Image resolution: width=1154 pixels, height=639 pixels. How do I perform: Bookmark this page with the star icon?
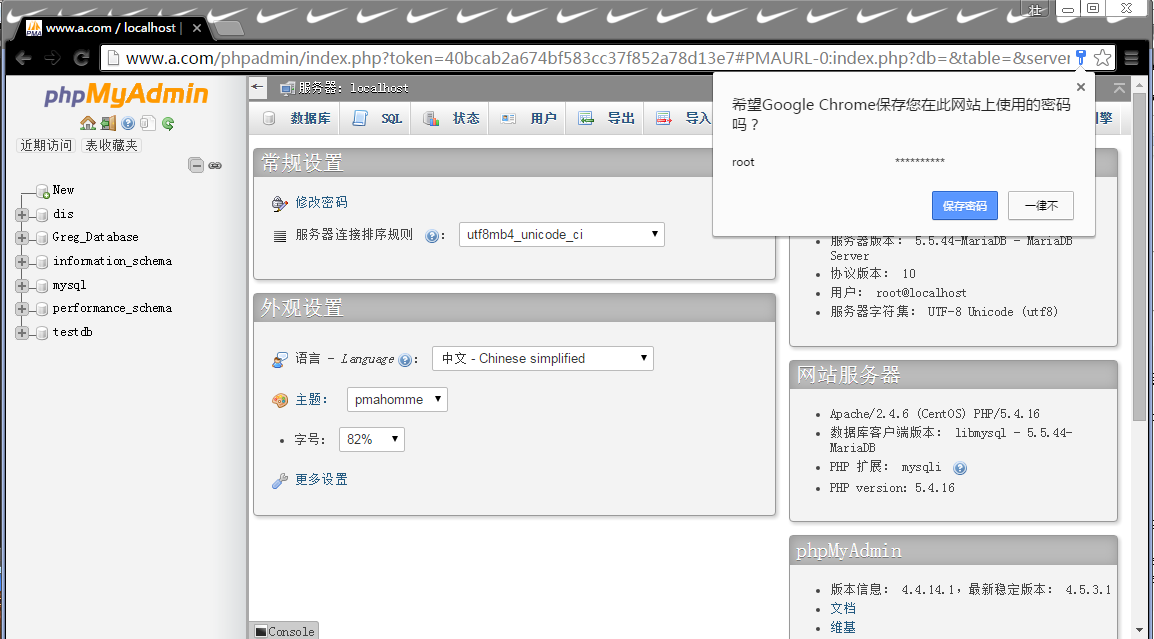point(1102,57)
